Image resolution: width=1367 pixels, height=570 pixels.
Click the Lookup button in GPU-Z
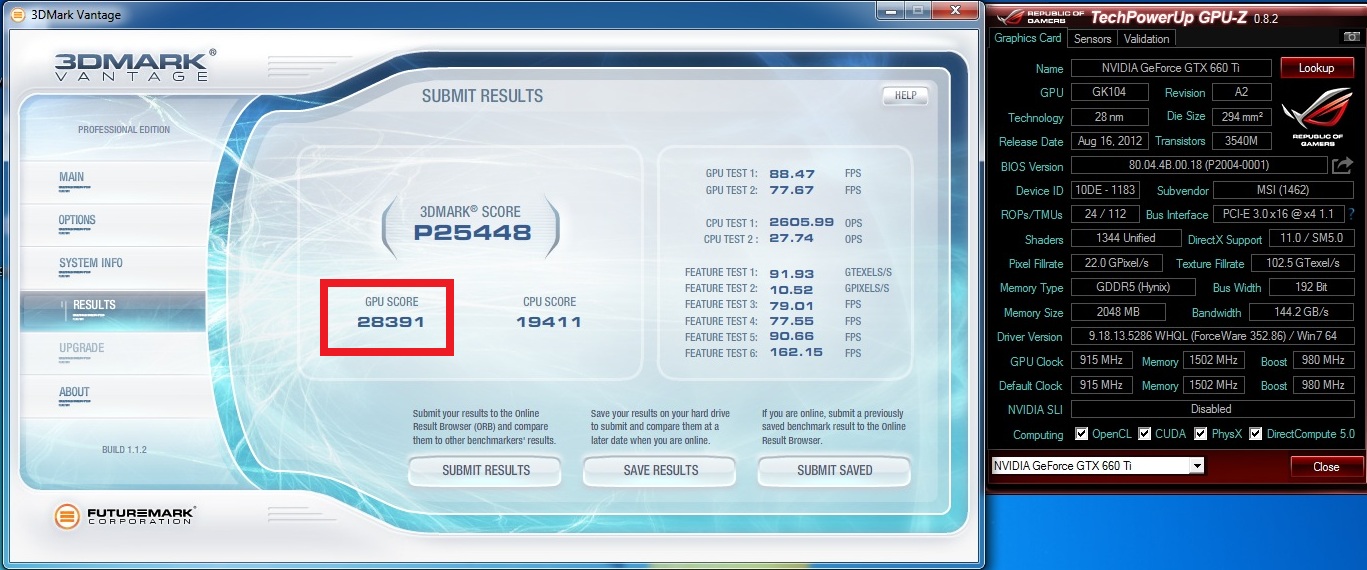(1316, 68)
